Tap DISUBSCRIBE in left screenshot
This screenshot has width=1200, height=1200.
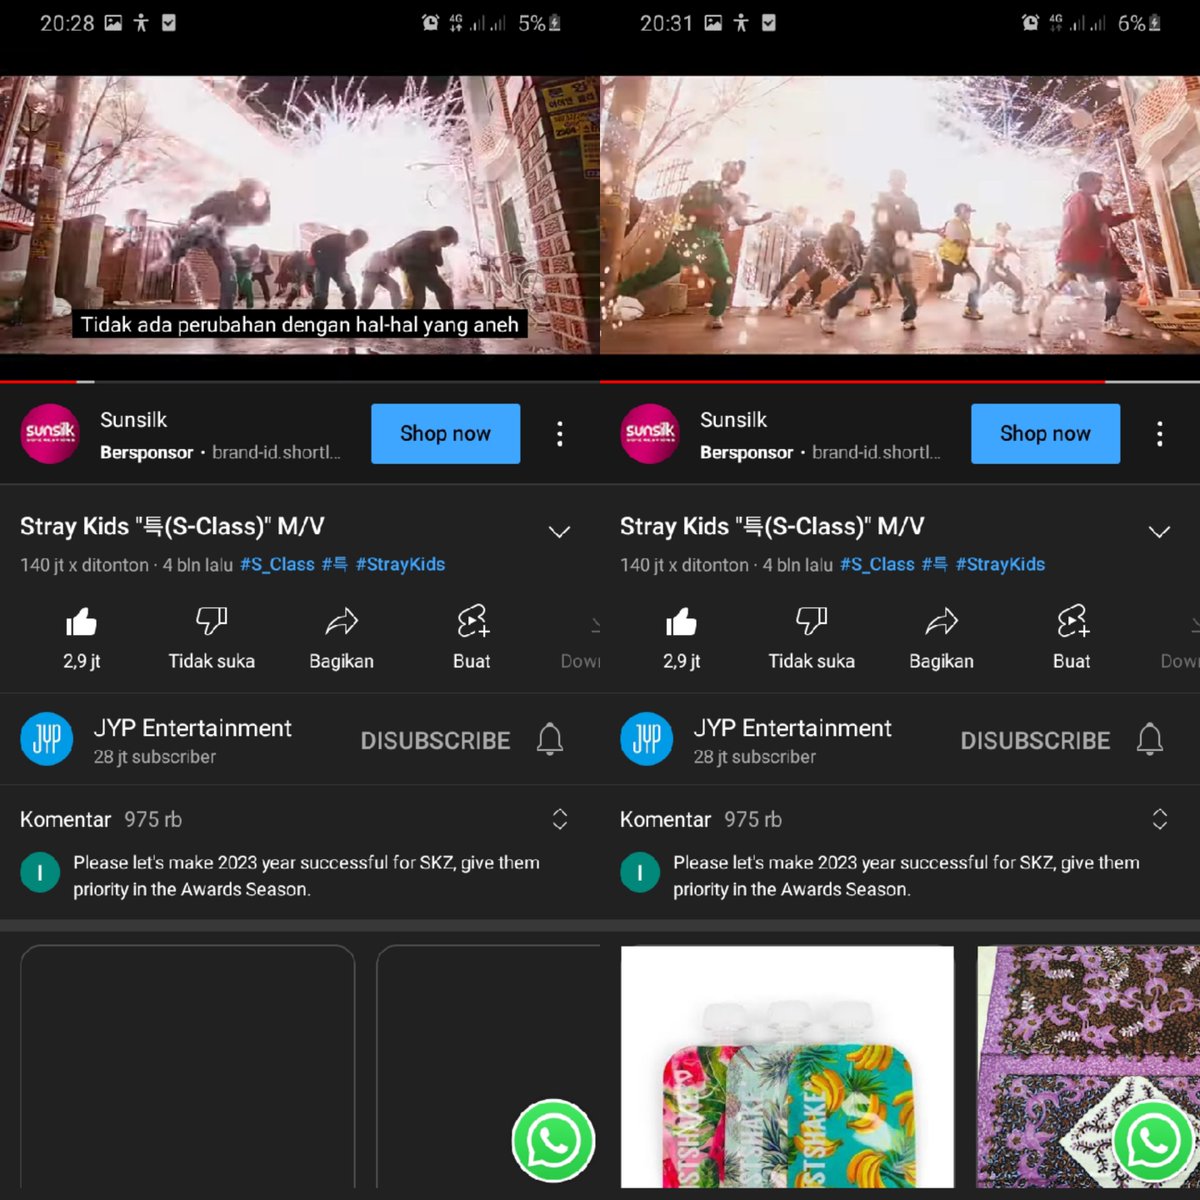click(x=435, y=741)
